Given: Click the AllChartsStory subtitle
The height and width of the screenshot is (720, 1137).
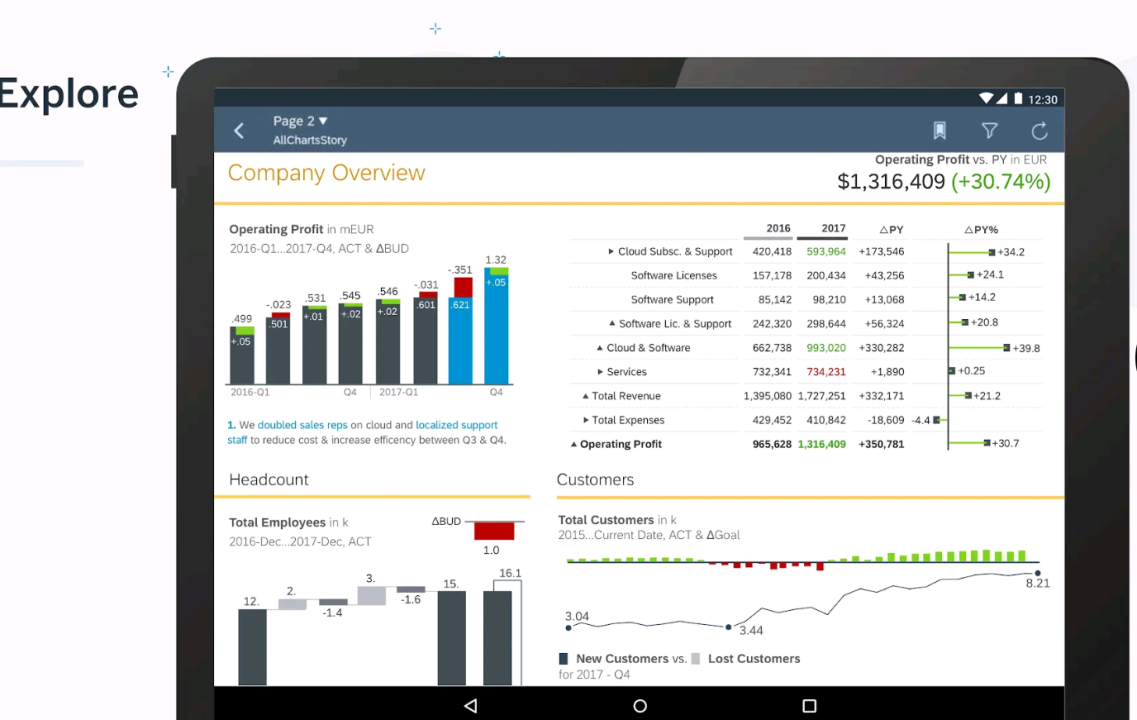Looking at the screenshot, I should click(x=310, y=140).
